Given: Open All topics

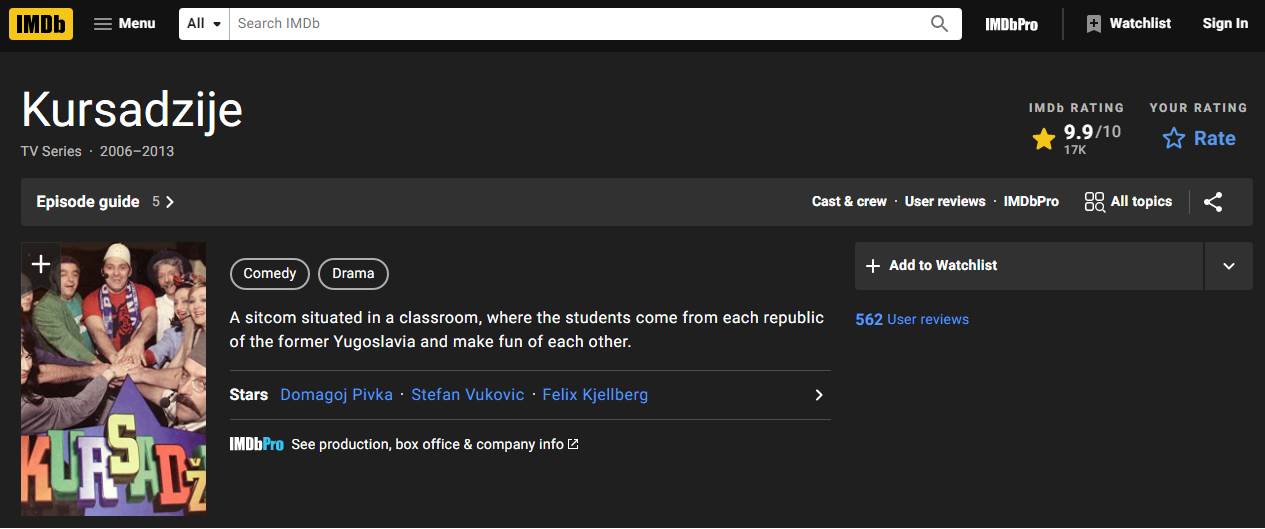Looking at the screenshot, I should click(x=1128, y=201).
